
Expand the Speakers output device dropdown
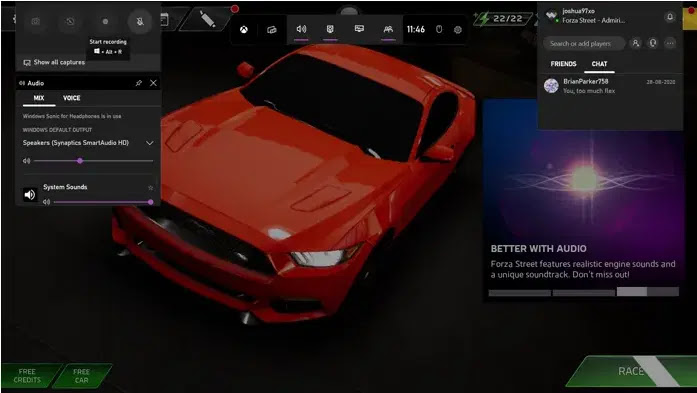tap(150, 143)
